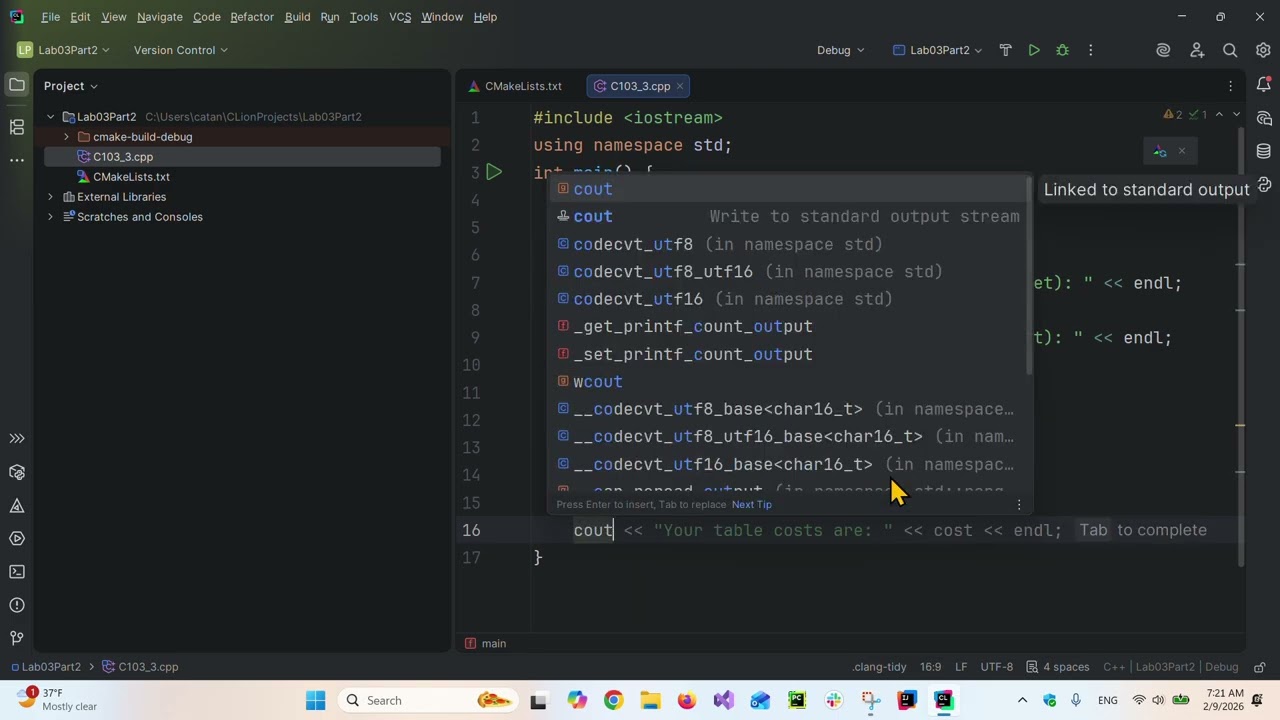Screen dimensions: 1280x720
Task: Open the Python Packages tool window icon
Action: [17, 472]
